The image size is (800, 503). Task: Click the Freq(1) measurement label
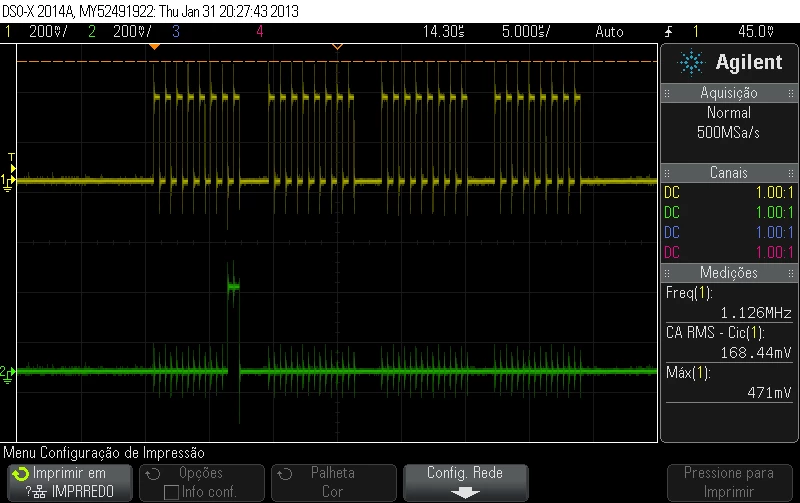tap(689, 293)
